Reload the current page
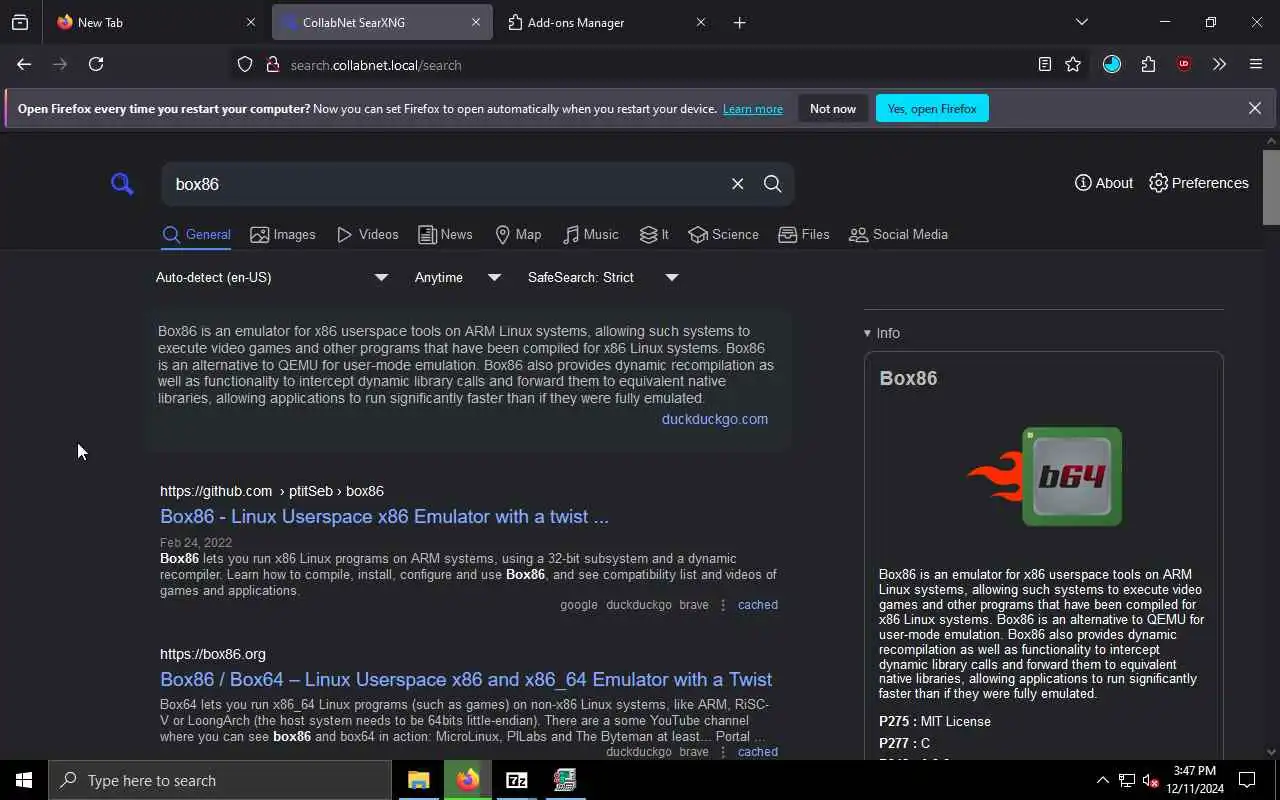Image resolution: width=1280 pixels, height=800 pixels. (96, 64)
